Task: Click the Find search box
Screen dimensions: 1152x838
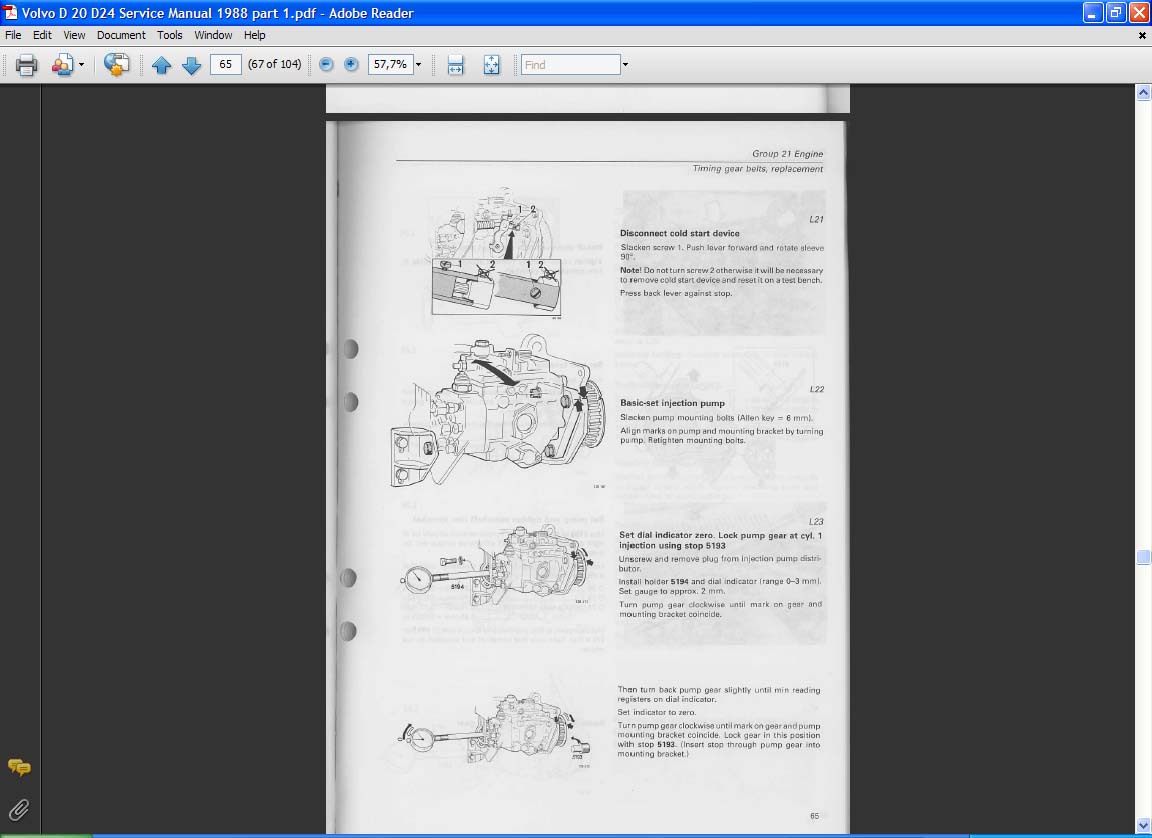Action: [570, 65]
